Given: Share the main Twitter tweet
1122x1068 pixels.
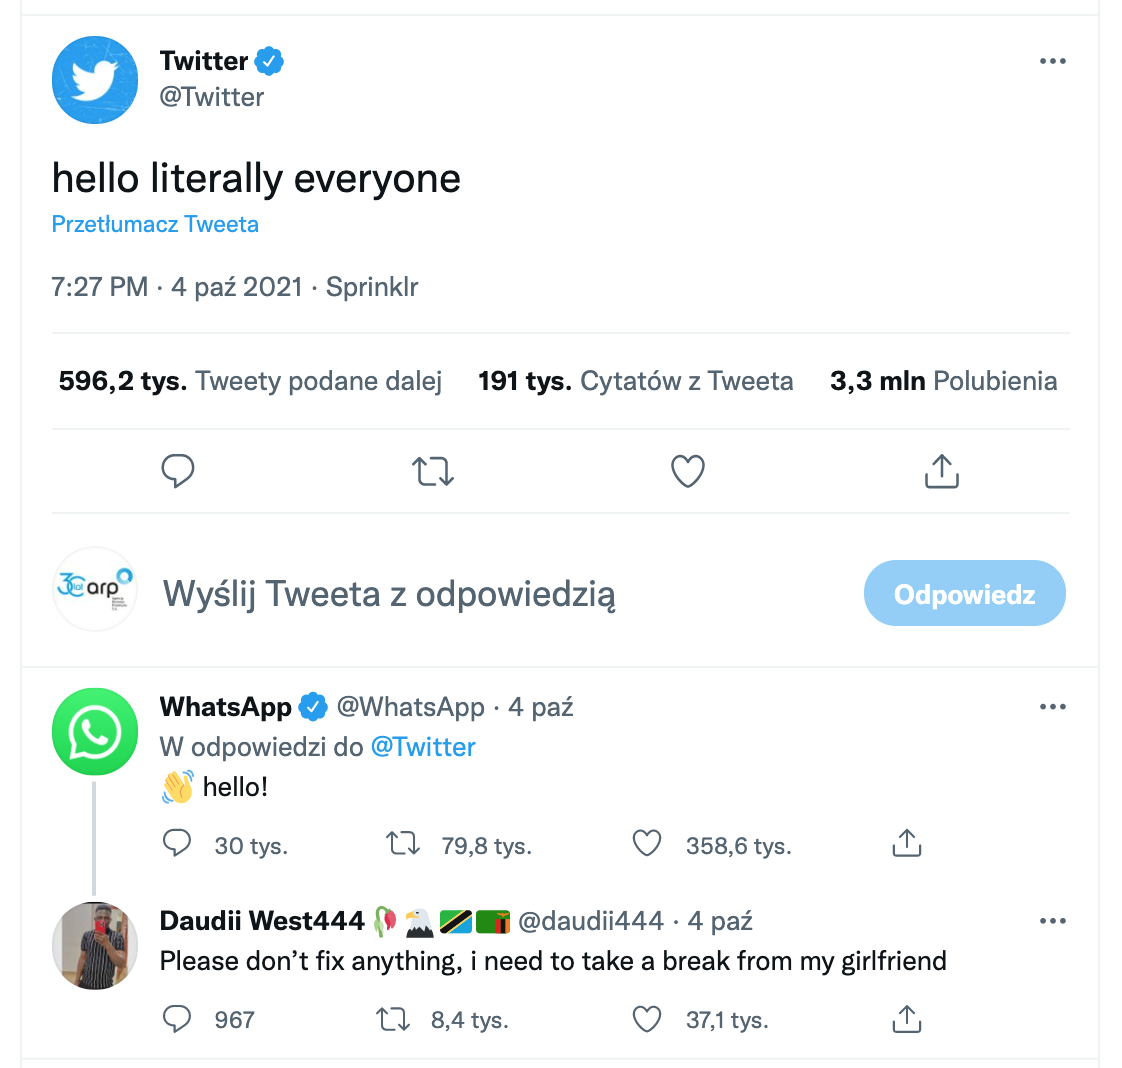Looking at the screenshot, I should click(x=941, y=470).
